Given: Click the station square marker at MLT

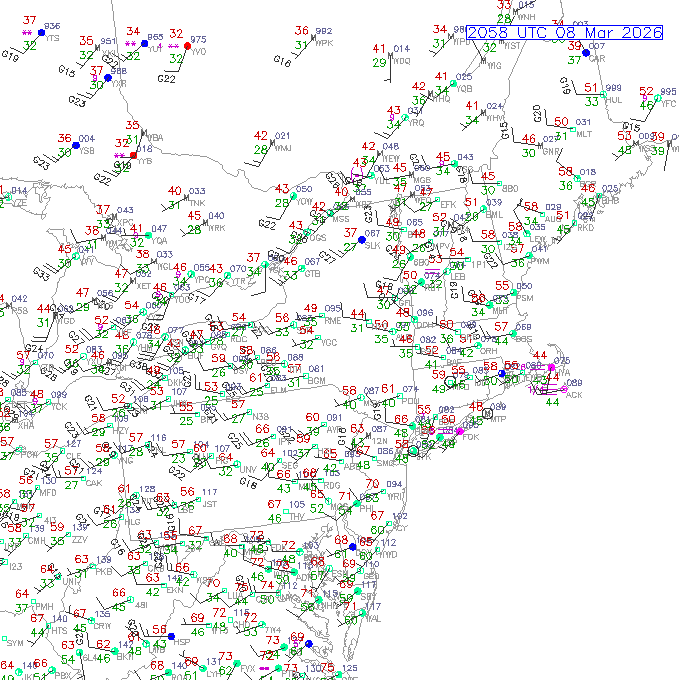Looking at the screenshot, I should coord(573,129).
